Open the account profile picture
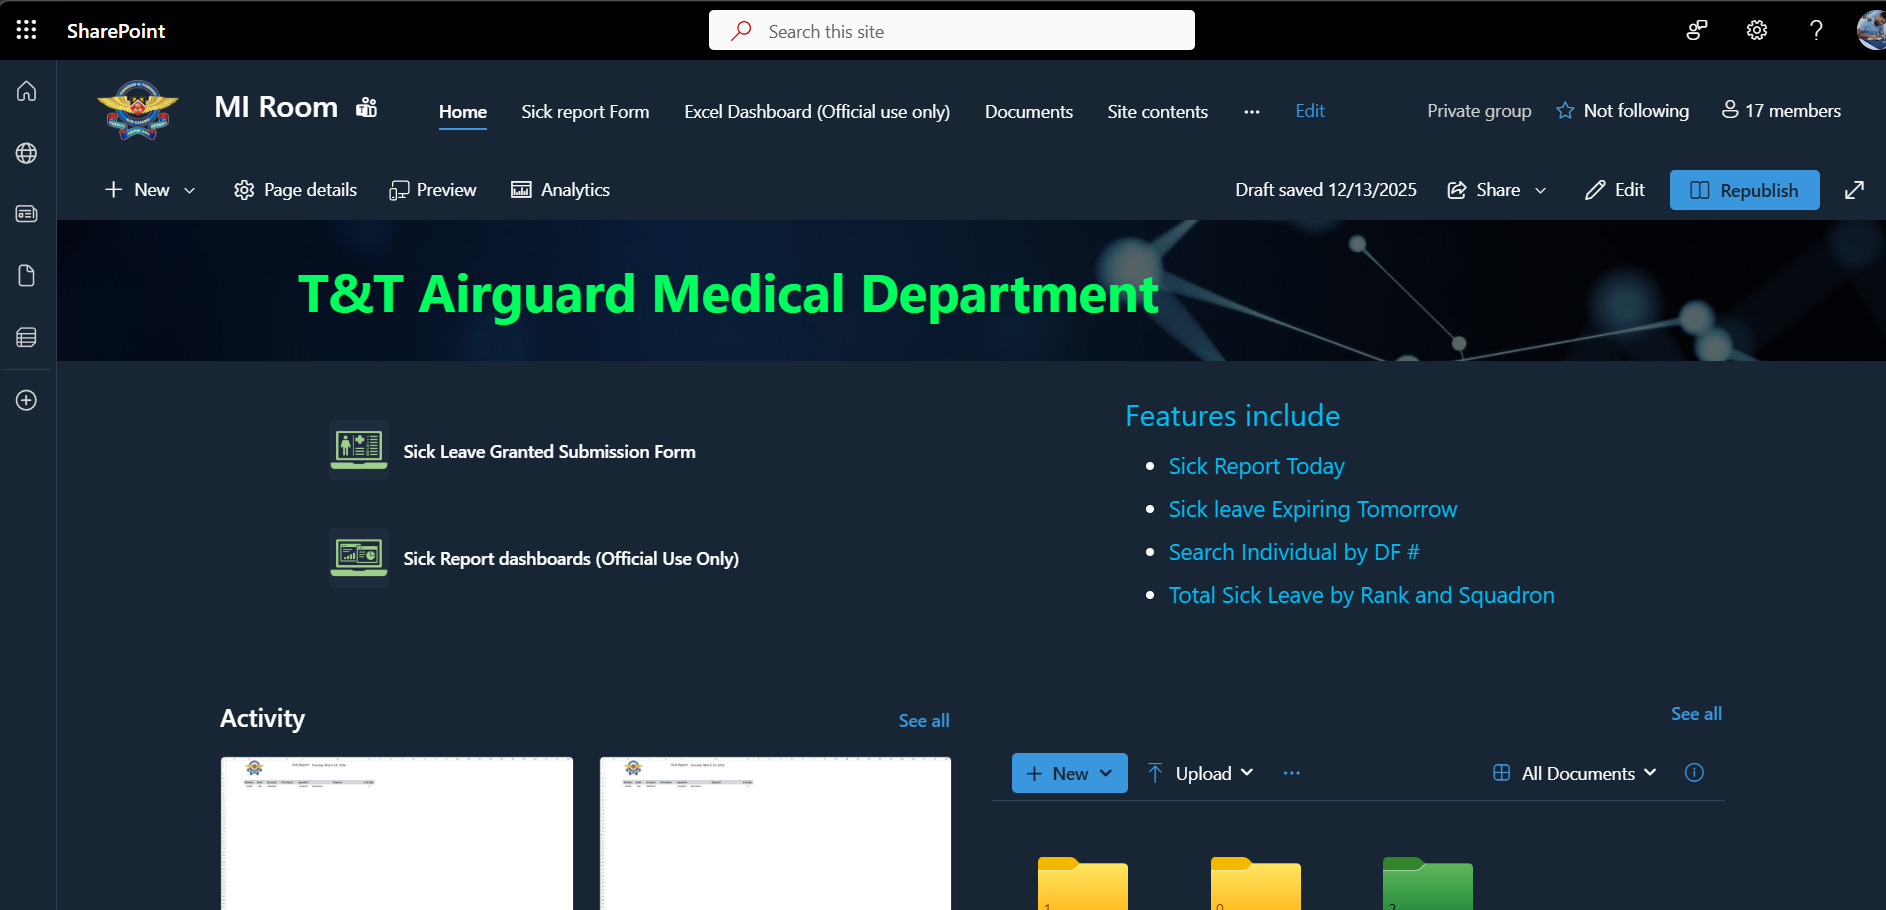 1871,30
